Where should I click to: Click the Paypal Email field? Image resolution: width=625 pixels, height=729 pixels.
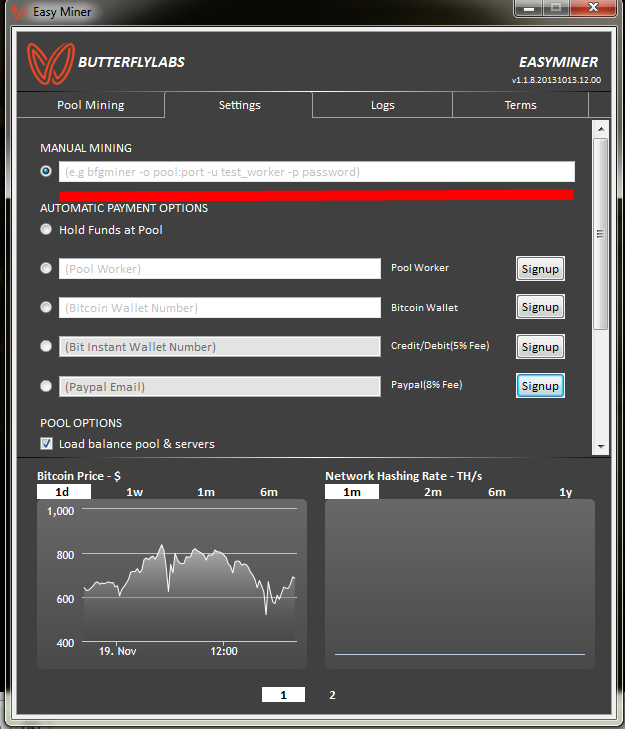click(219, 387)
